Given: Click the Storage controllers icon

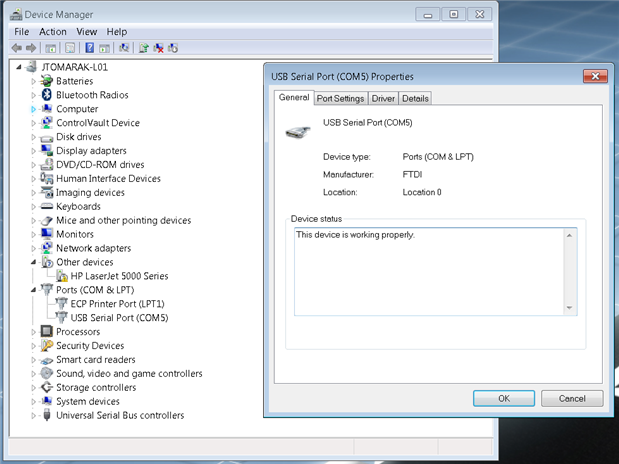Looking at the screenshot, I should (47, 387).
